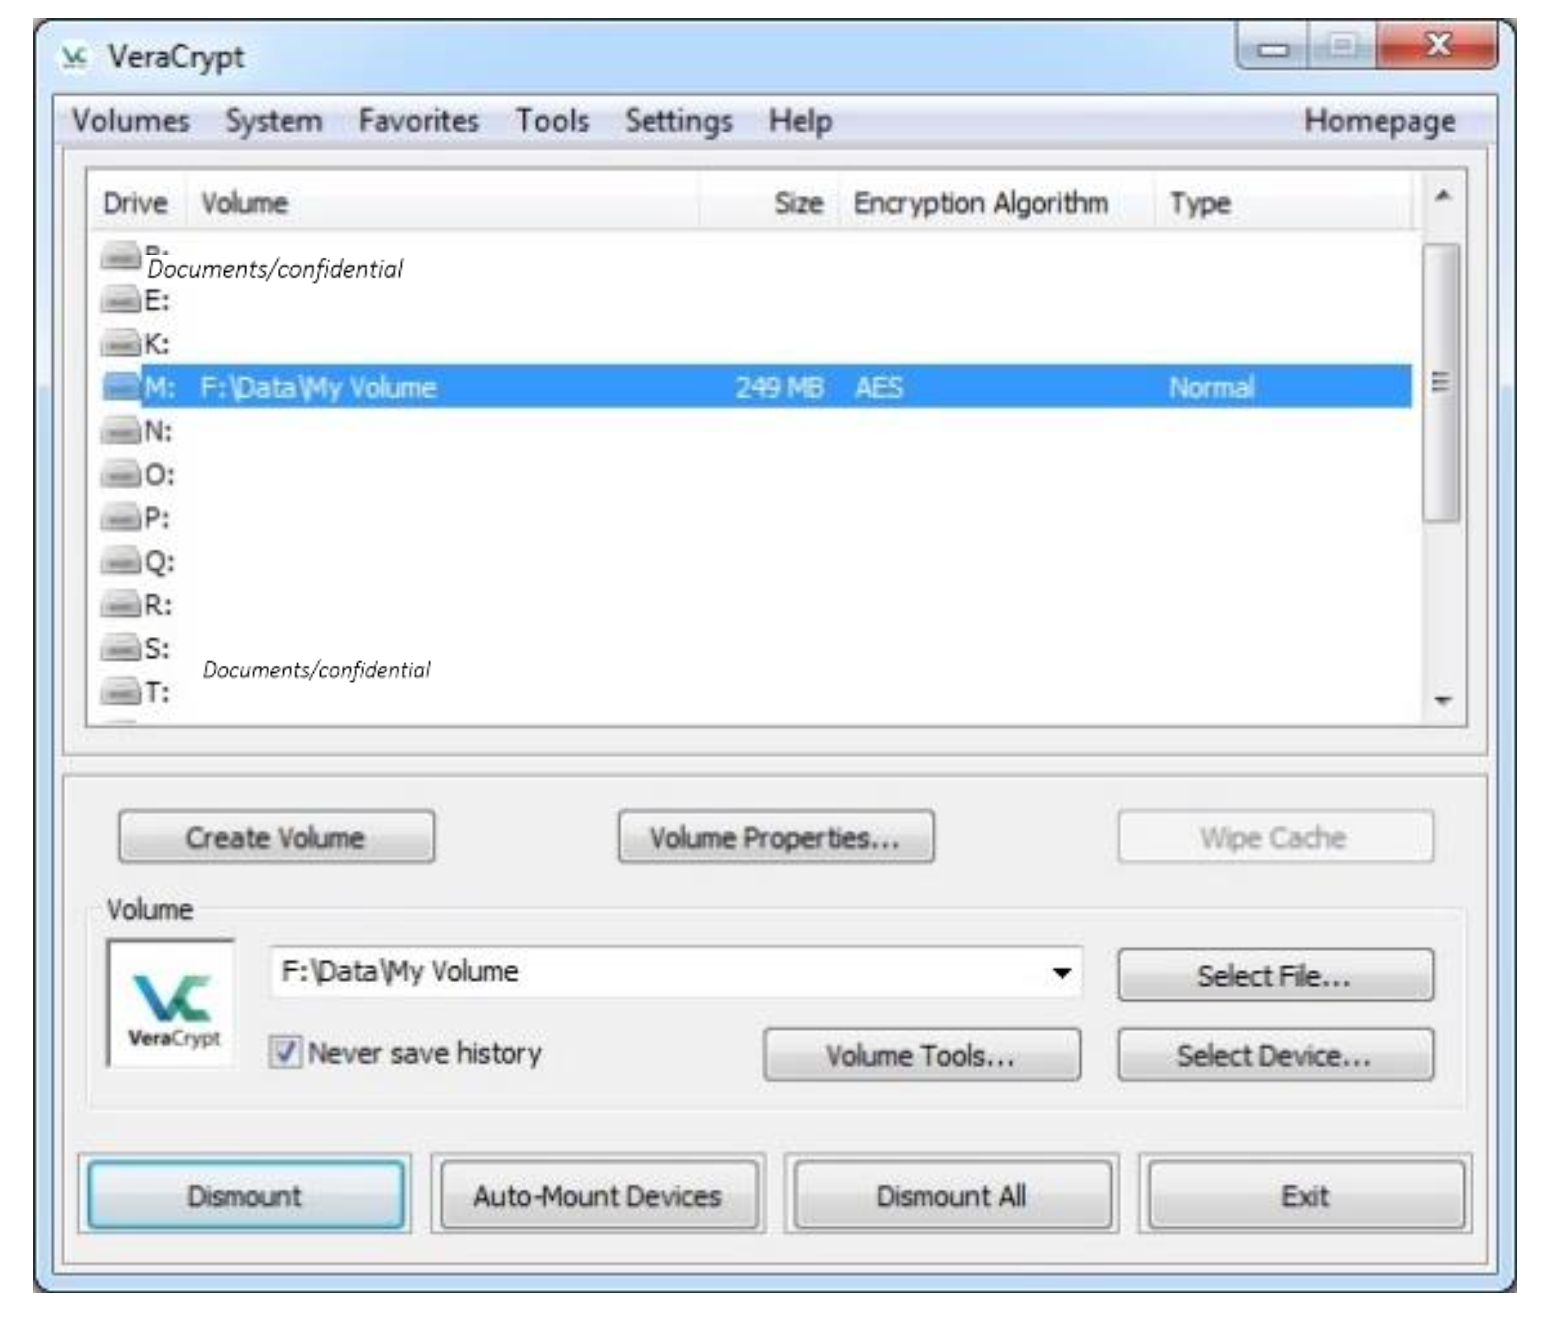Image resolution: width=1552 pixels, height=1322 pixels.
Task: Click the drive list scroll up arrow
Action: coord(1442,197)
